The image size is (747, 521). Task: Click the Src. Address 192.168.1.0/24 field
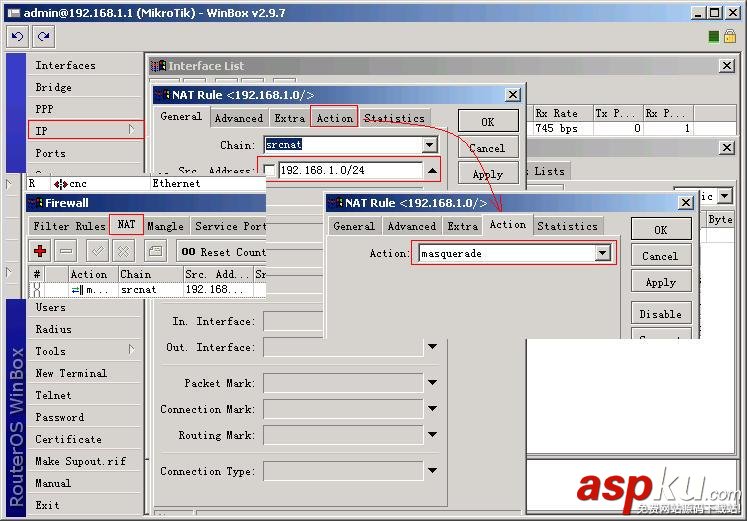coord(351,170)
